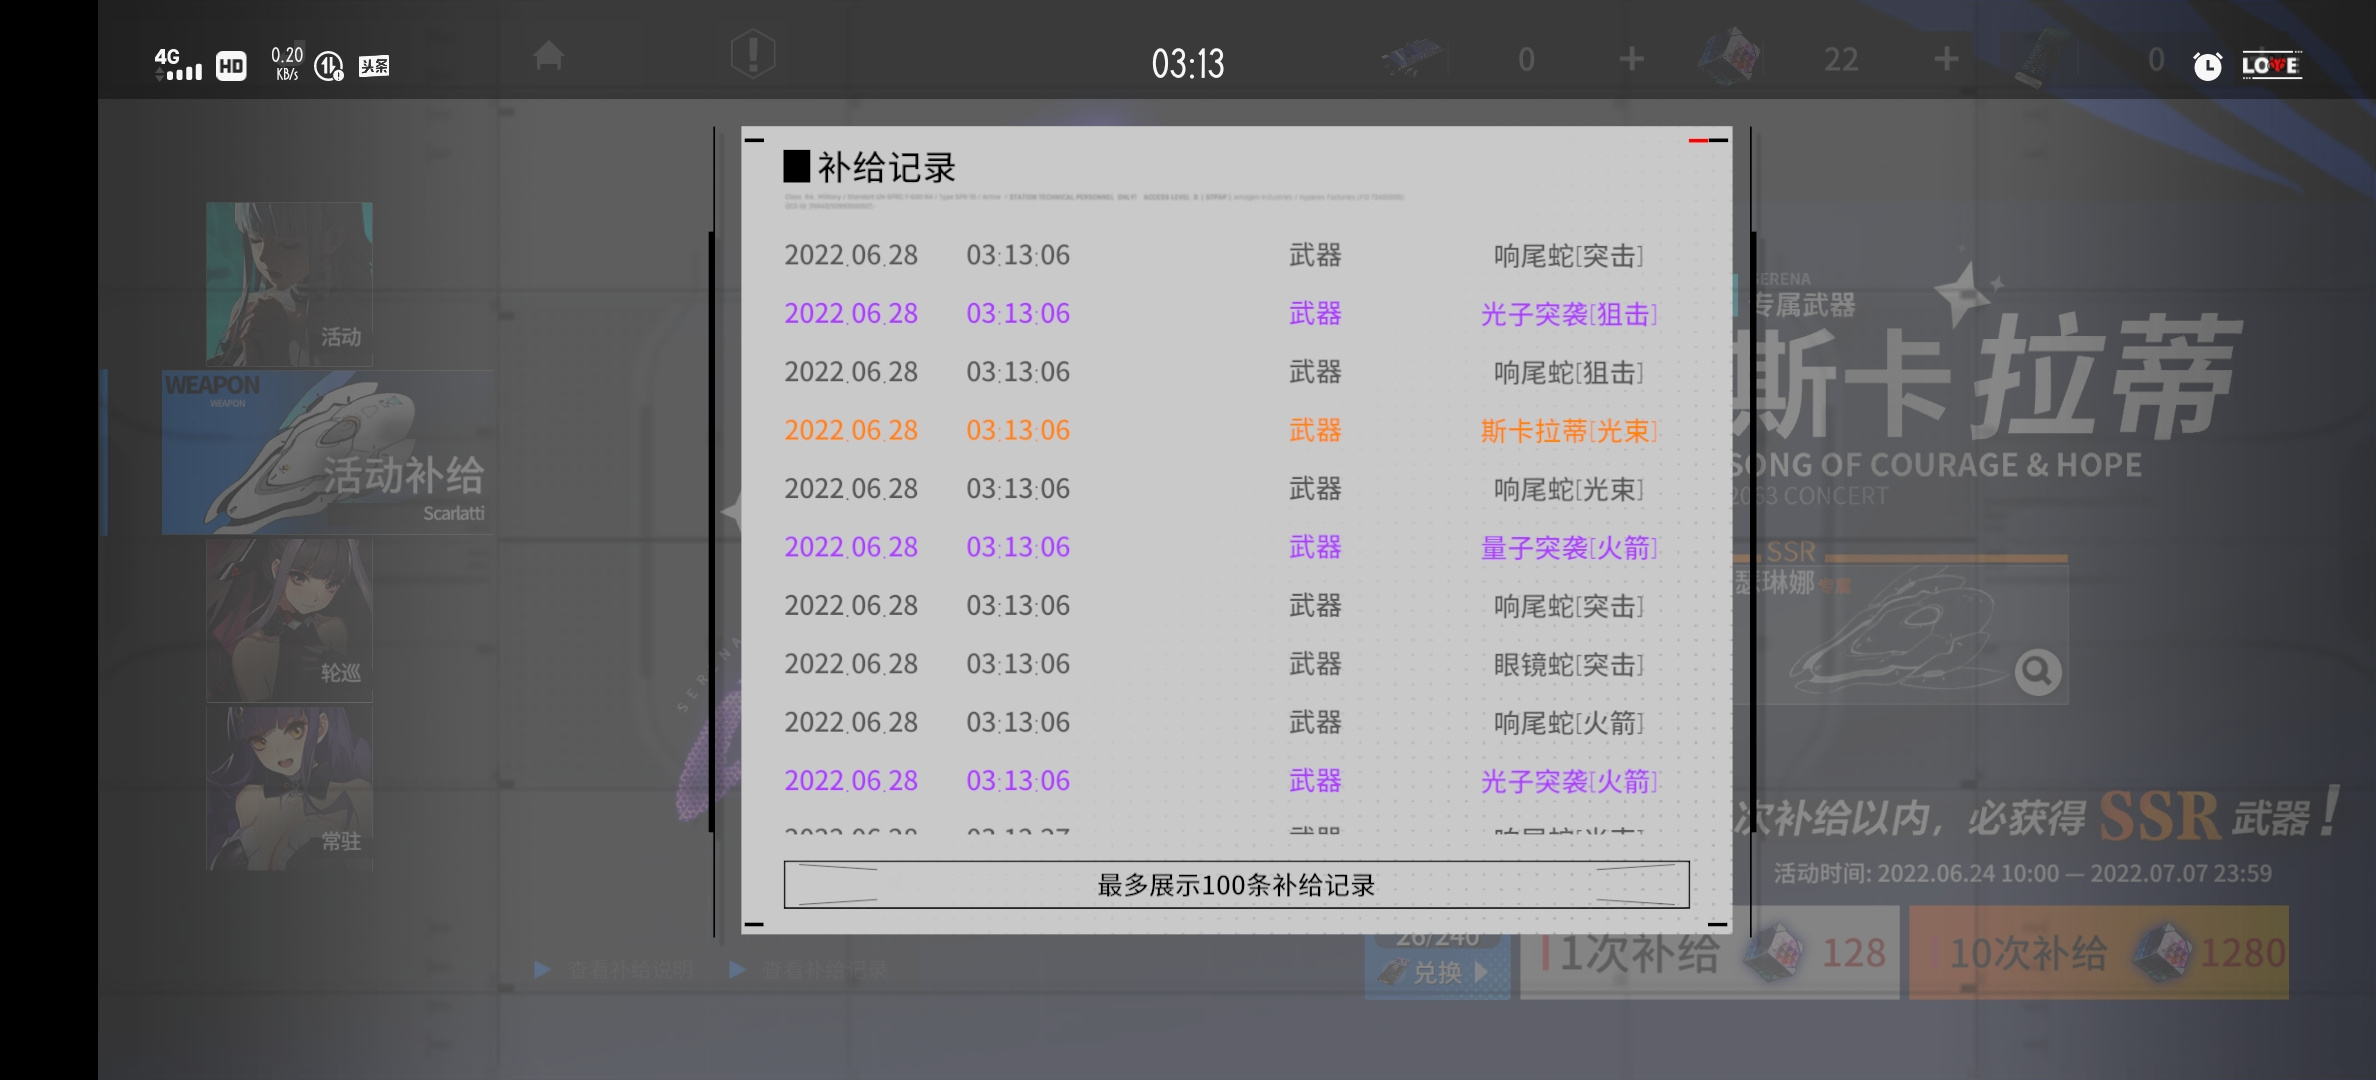Tap the 1次补给 button costing 128
Viewport: 2376px width, 1080px height.
(1709, 953)
